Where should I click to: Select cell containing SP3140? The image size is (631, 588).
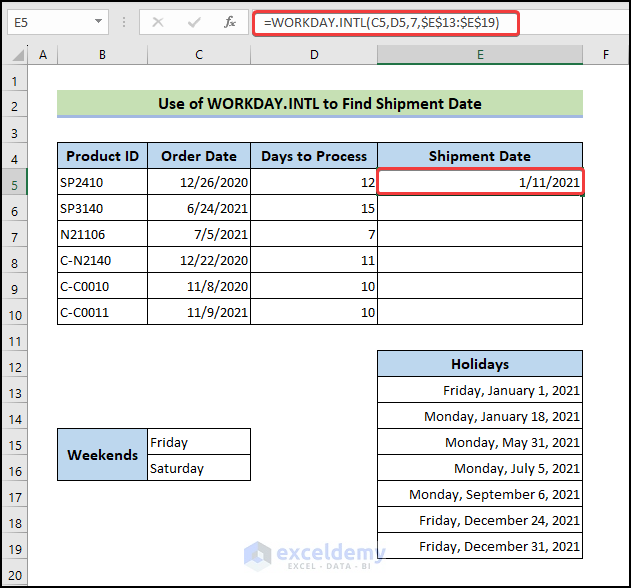point(102,208)
